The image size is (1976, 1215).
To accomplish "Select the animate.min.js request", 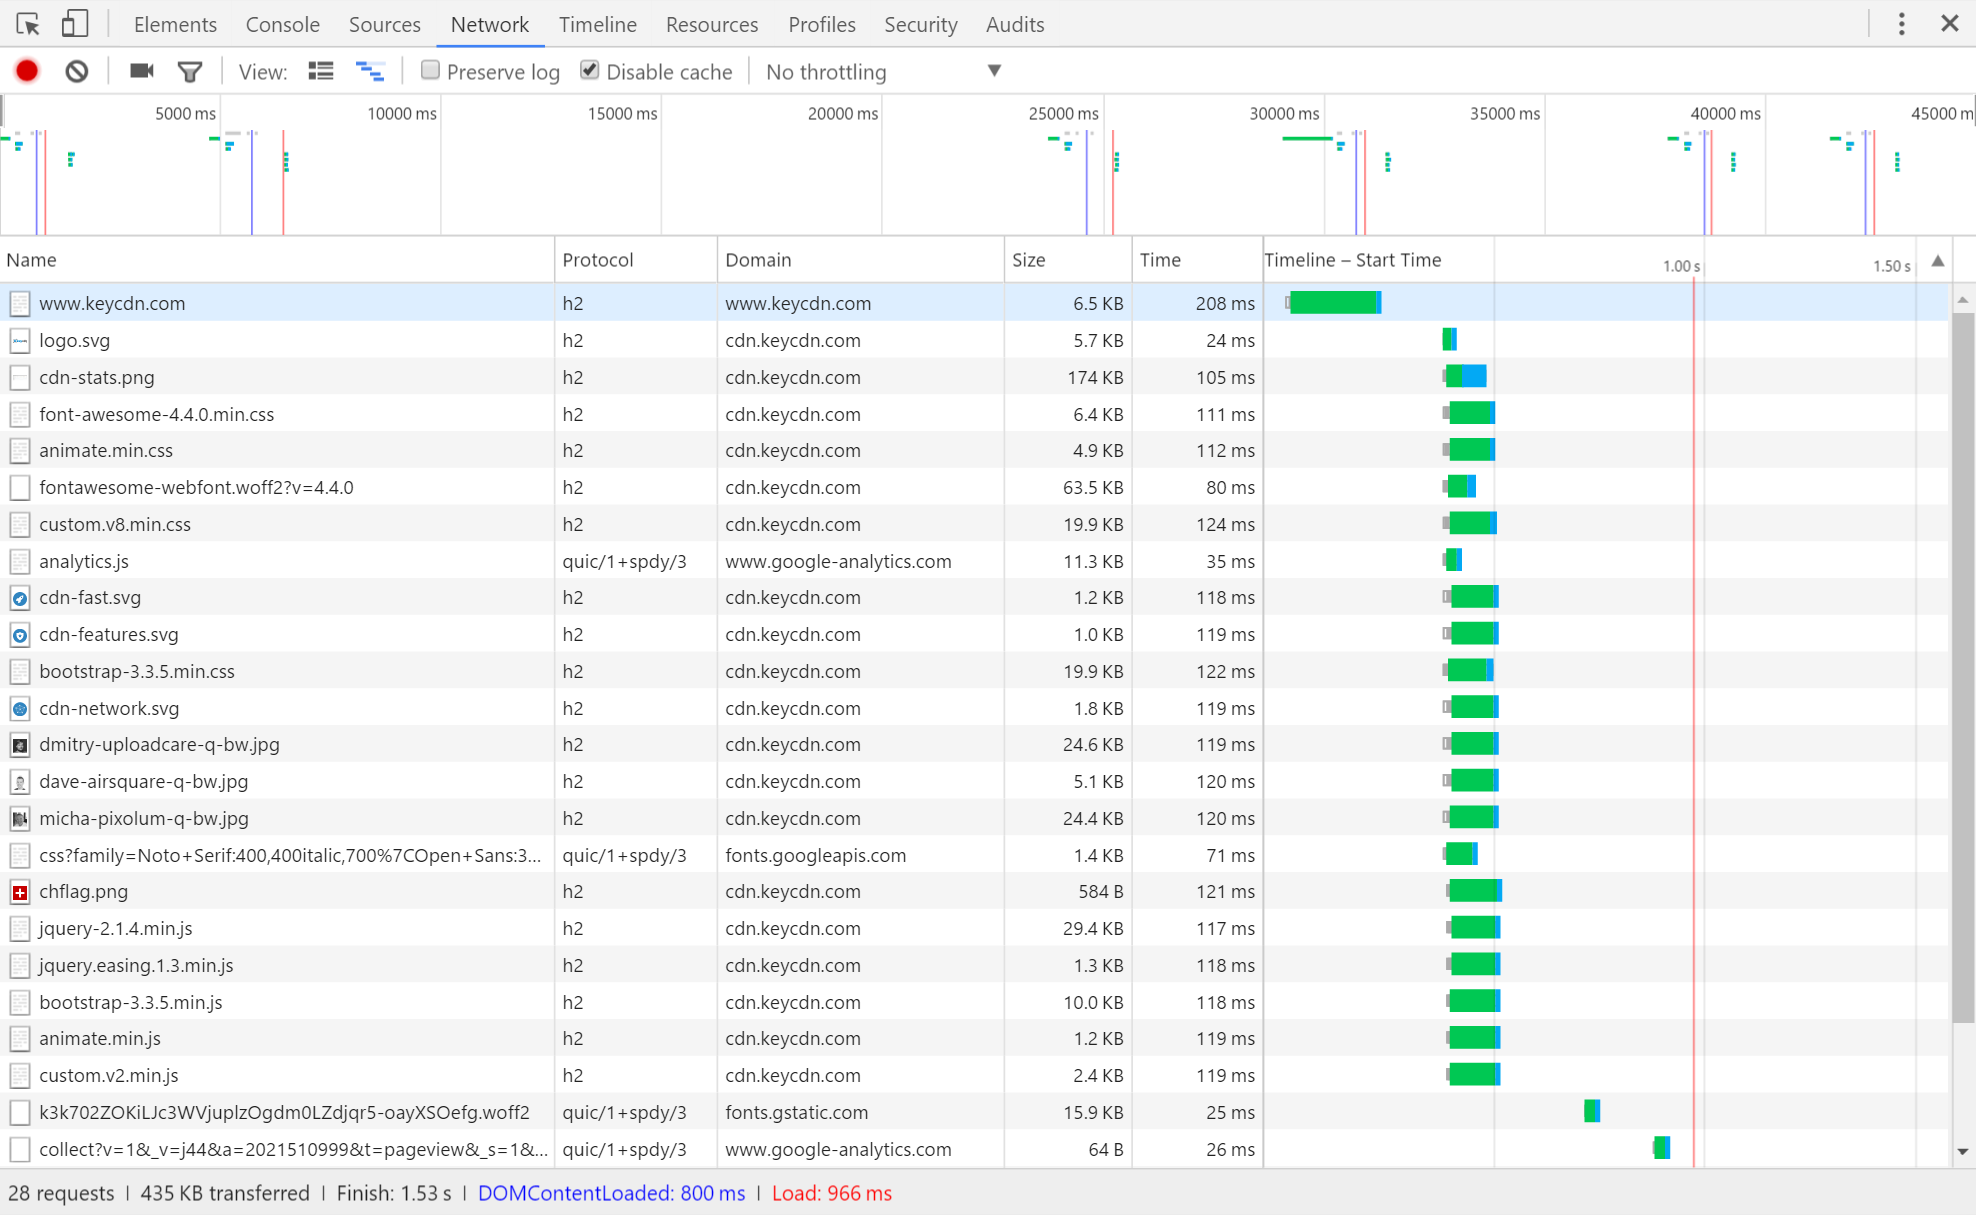I will [x=975, y=1039].
